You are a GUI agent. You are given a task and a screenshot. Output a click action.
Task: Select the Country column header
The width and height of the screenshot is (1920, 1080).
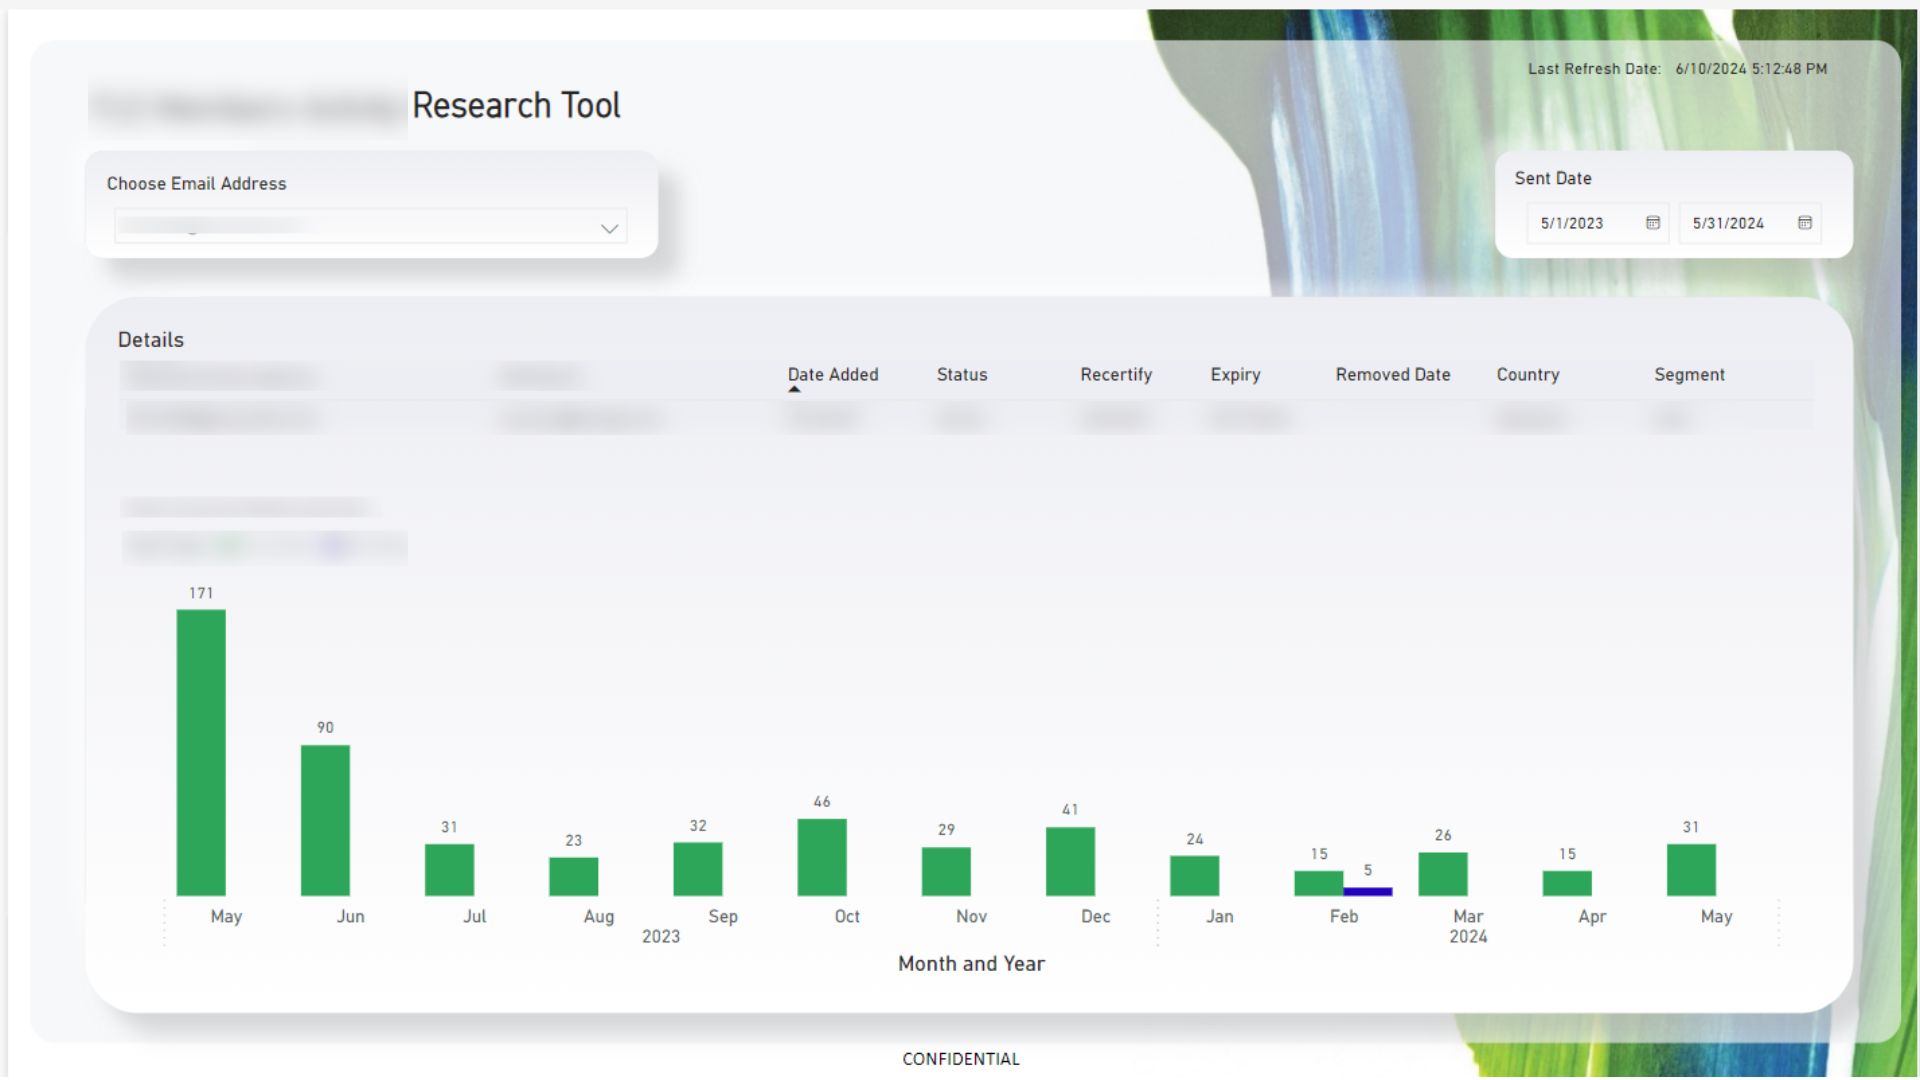click(x=1528, y=375)
